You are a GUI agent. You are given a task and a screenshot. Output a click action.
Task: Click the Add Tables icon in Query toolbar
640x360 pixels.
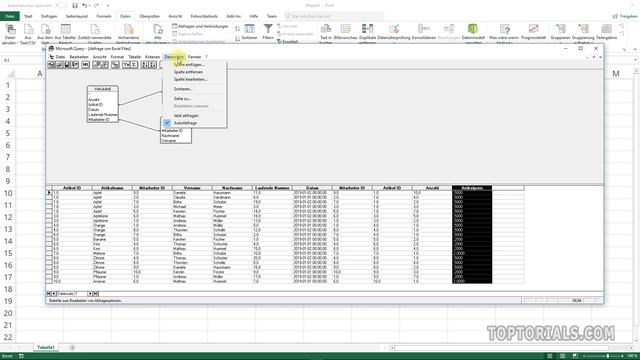[x=116, y=65]
